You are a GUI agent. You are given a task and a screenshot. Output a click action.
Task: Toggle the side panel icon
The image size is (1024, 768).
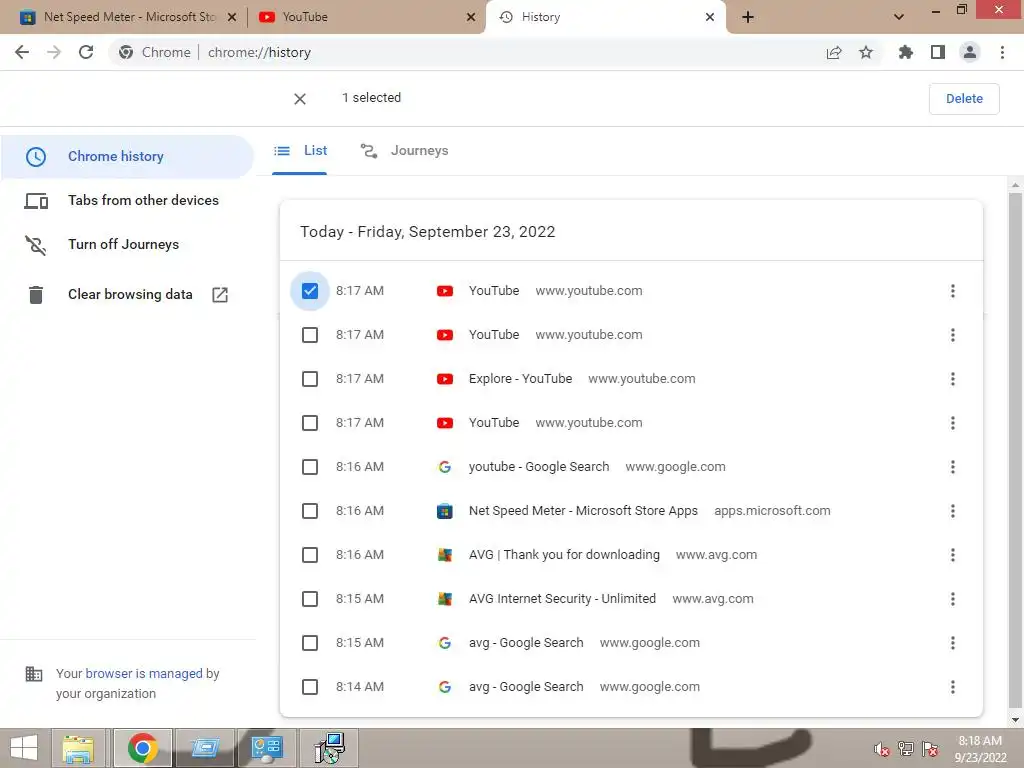click(x=938, y=52)
